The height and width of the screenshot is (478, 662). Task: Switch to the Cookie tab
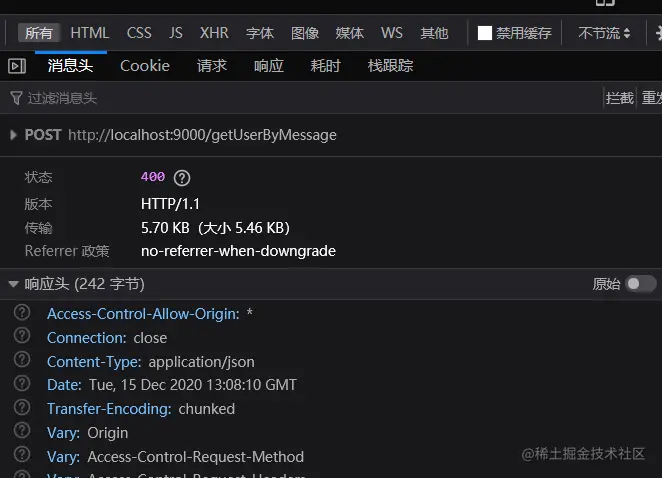coord(145,66)
